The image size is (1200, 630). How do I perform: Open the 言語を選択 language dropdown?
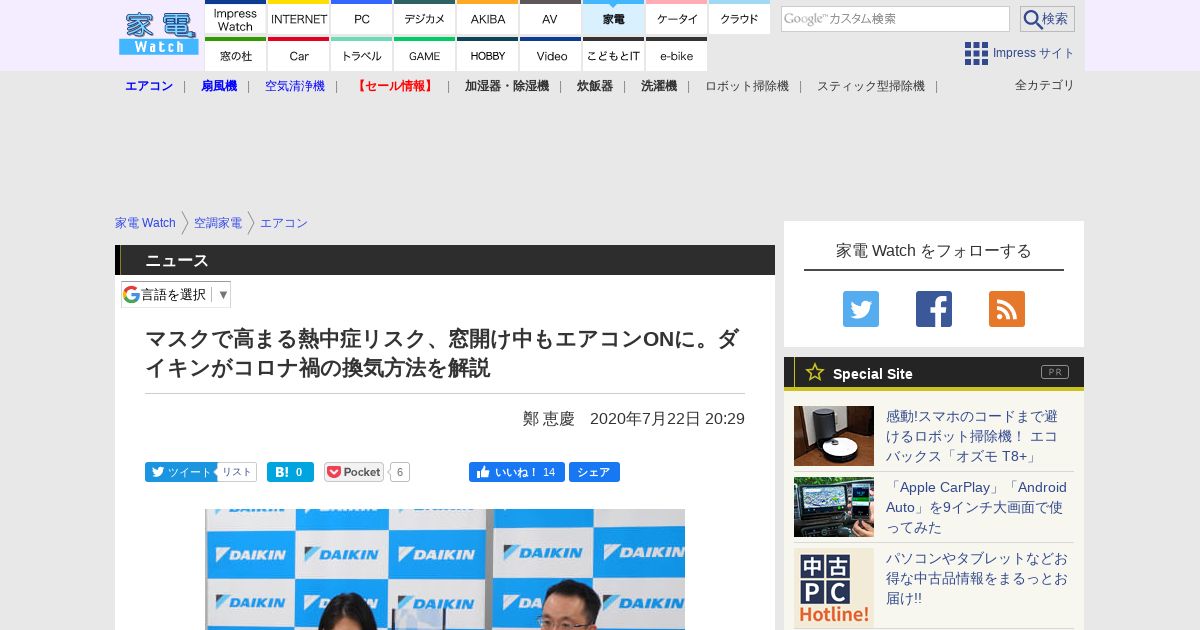(x=176, y=294)
